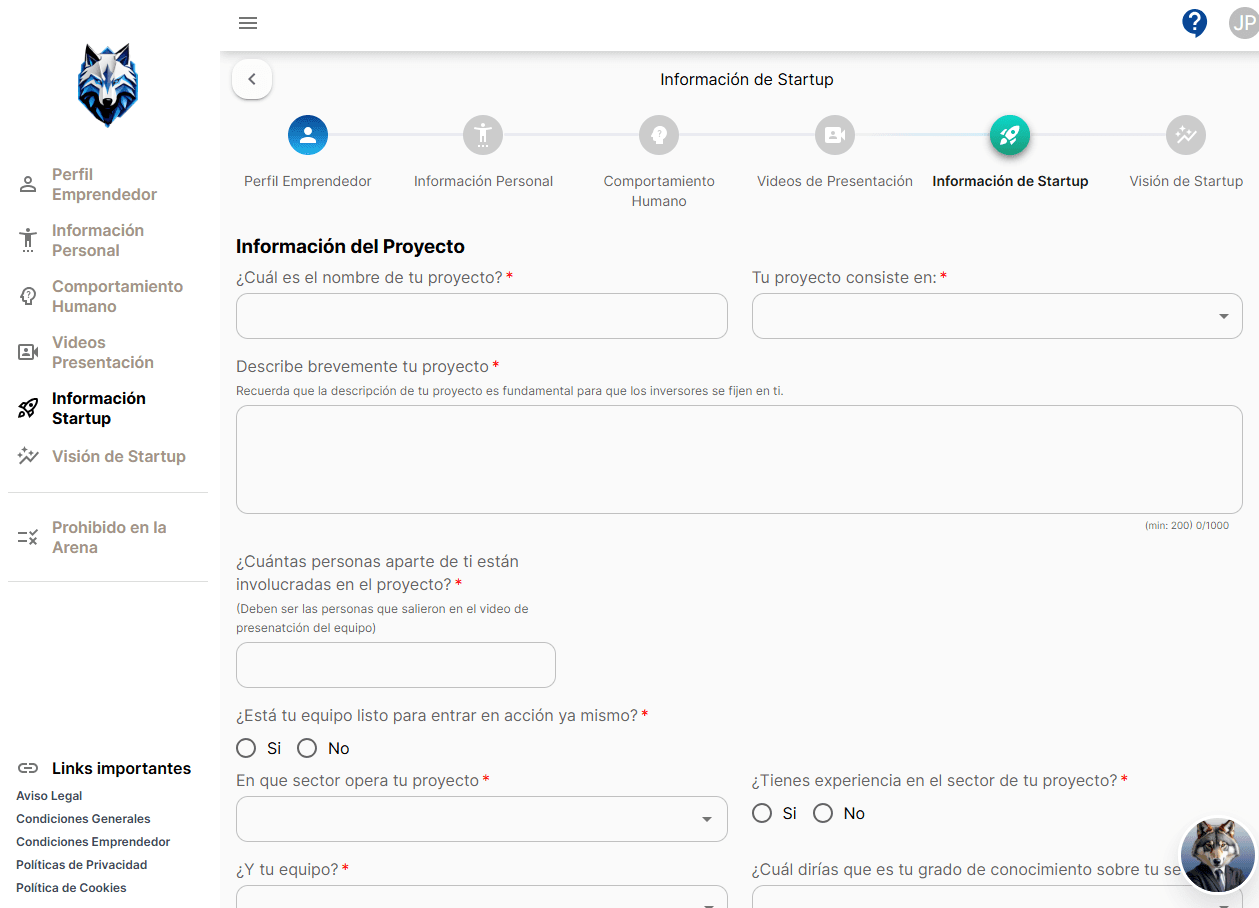
Task: Focus the project name input field
Action: 482,316
